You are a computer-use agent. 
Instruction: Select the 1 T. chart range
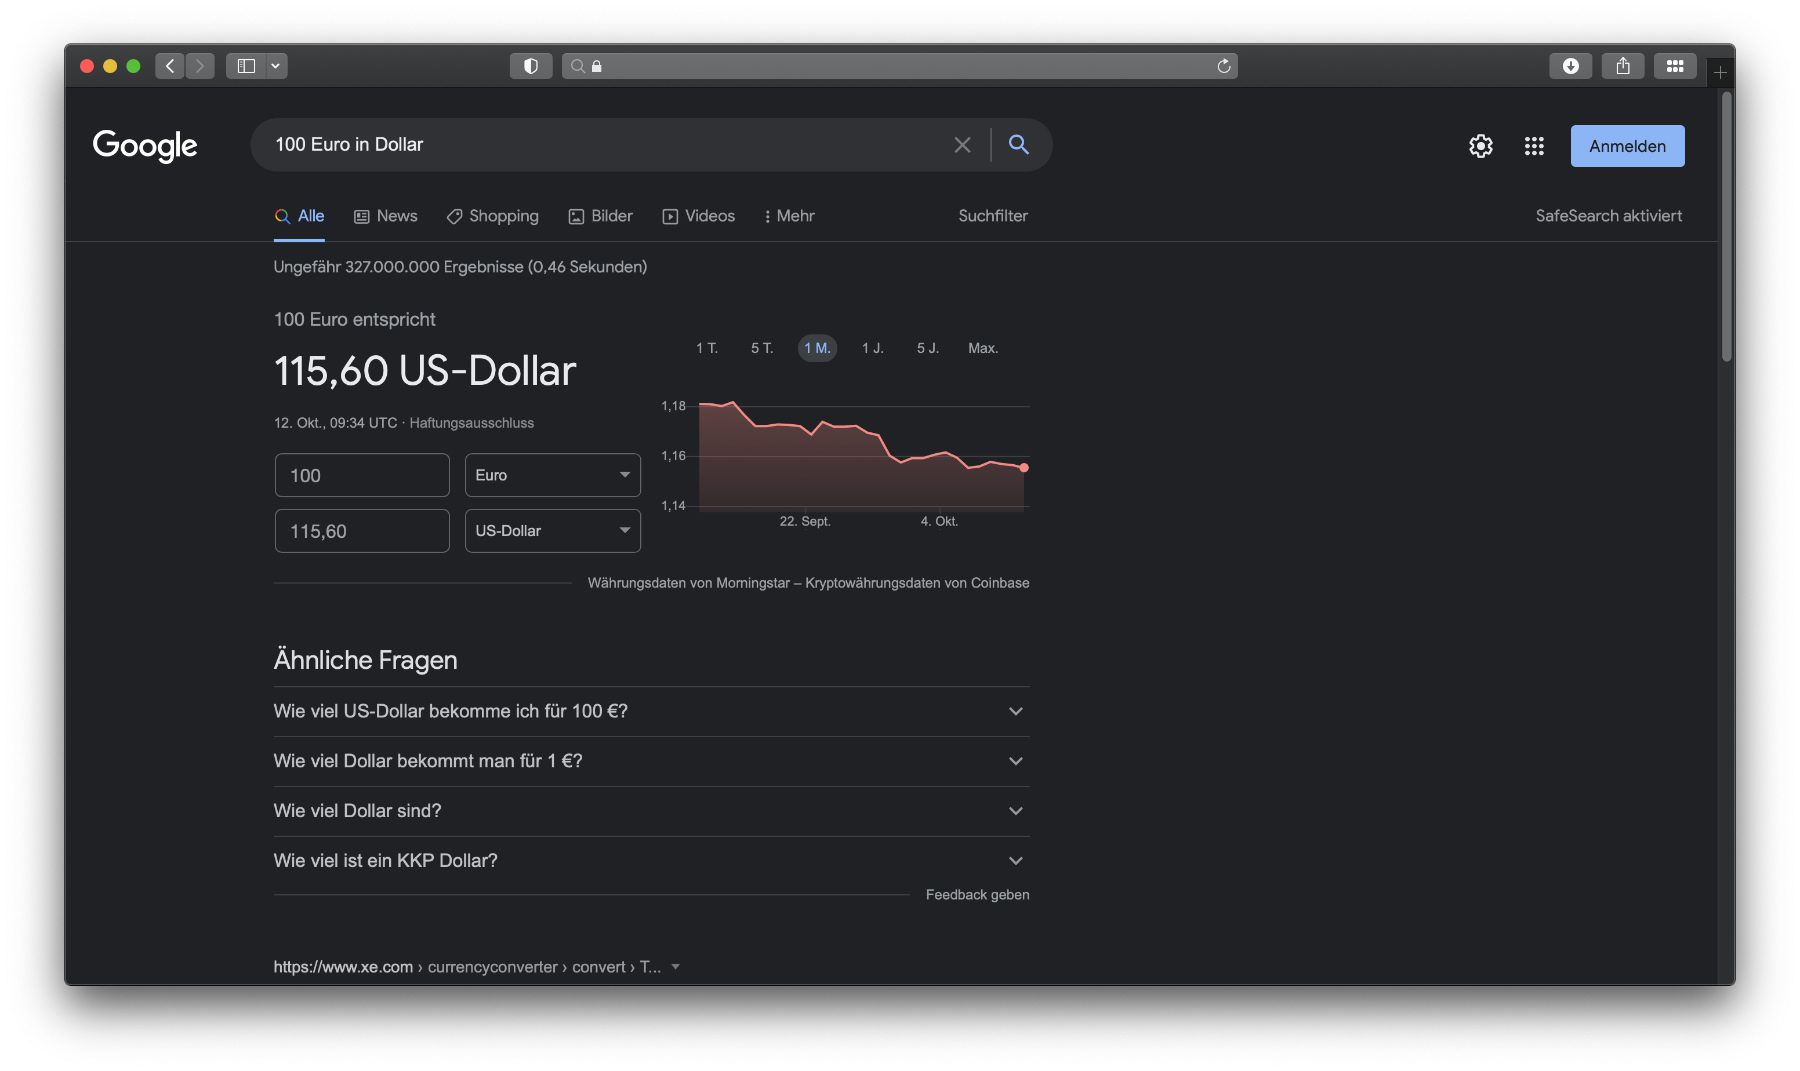[706, 348]
